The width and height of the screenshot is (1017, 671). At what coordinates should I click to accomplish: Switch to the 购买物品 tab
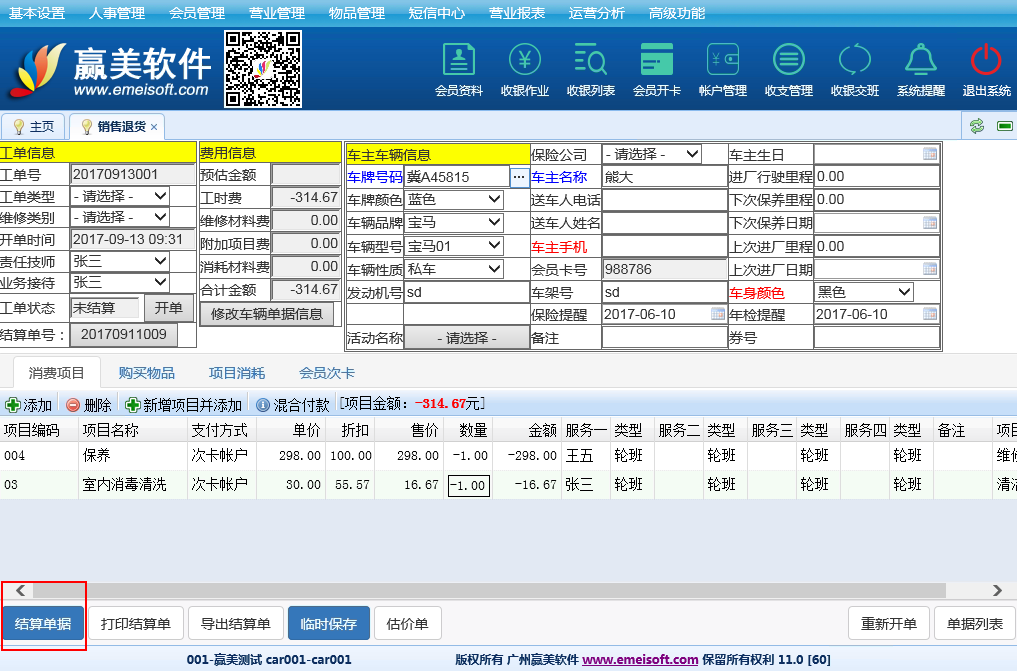point(146,373)
